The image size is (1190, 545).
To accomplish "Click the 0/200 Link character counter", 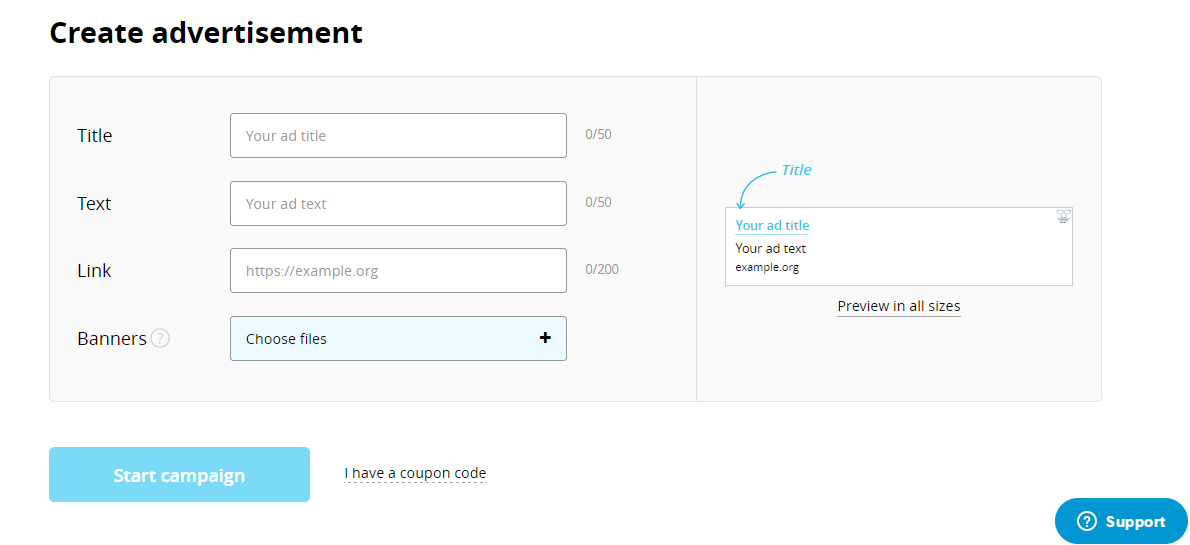I will [x=602, y=269].
